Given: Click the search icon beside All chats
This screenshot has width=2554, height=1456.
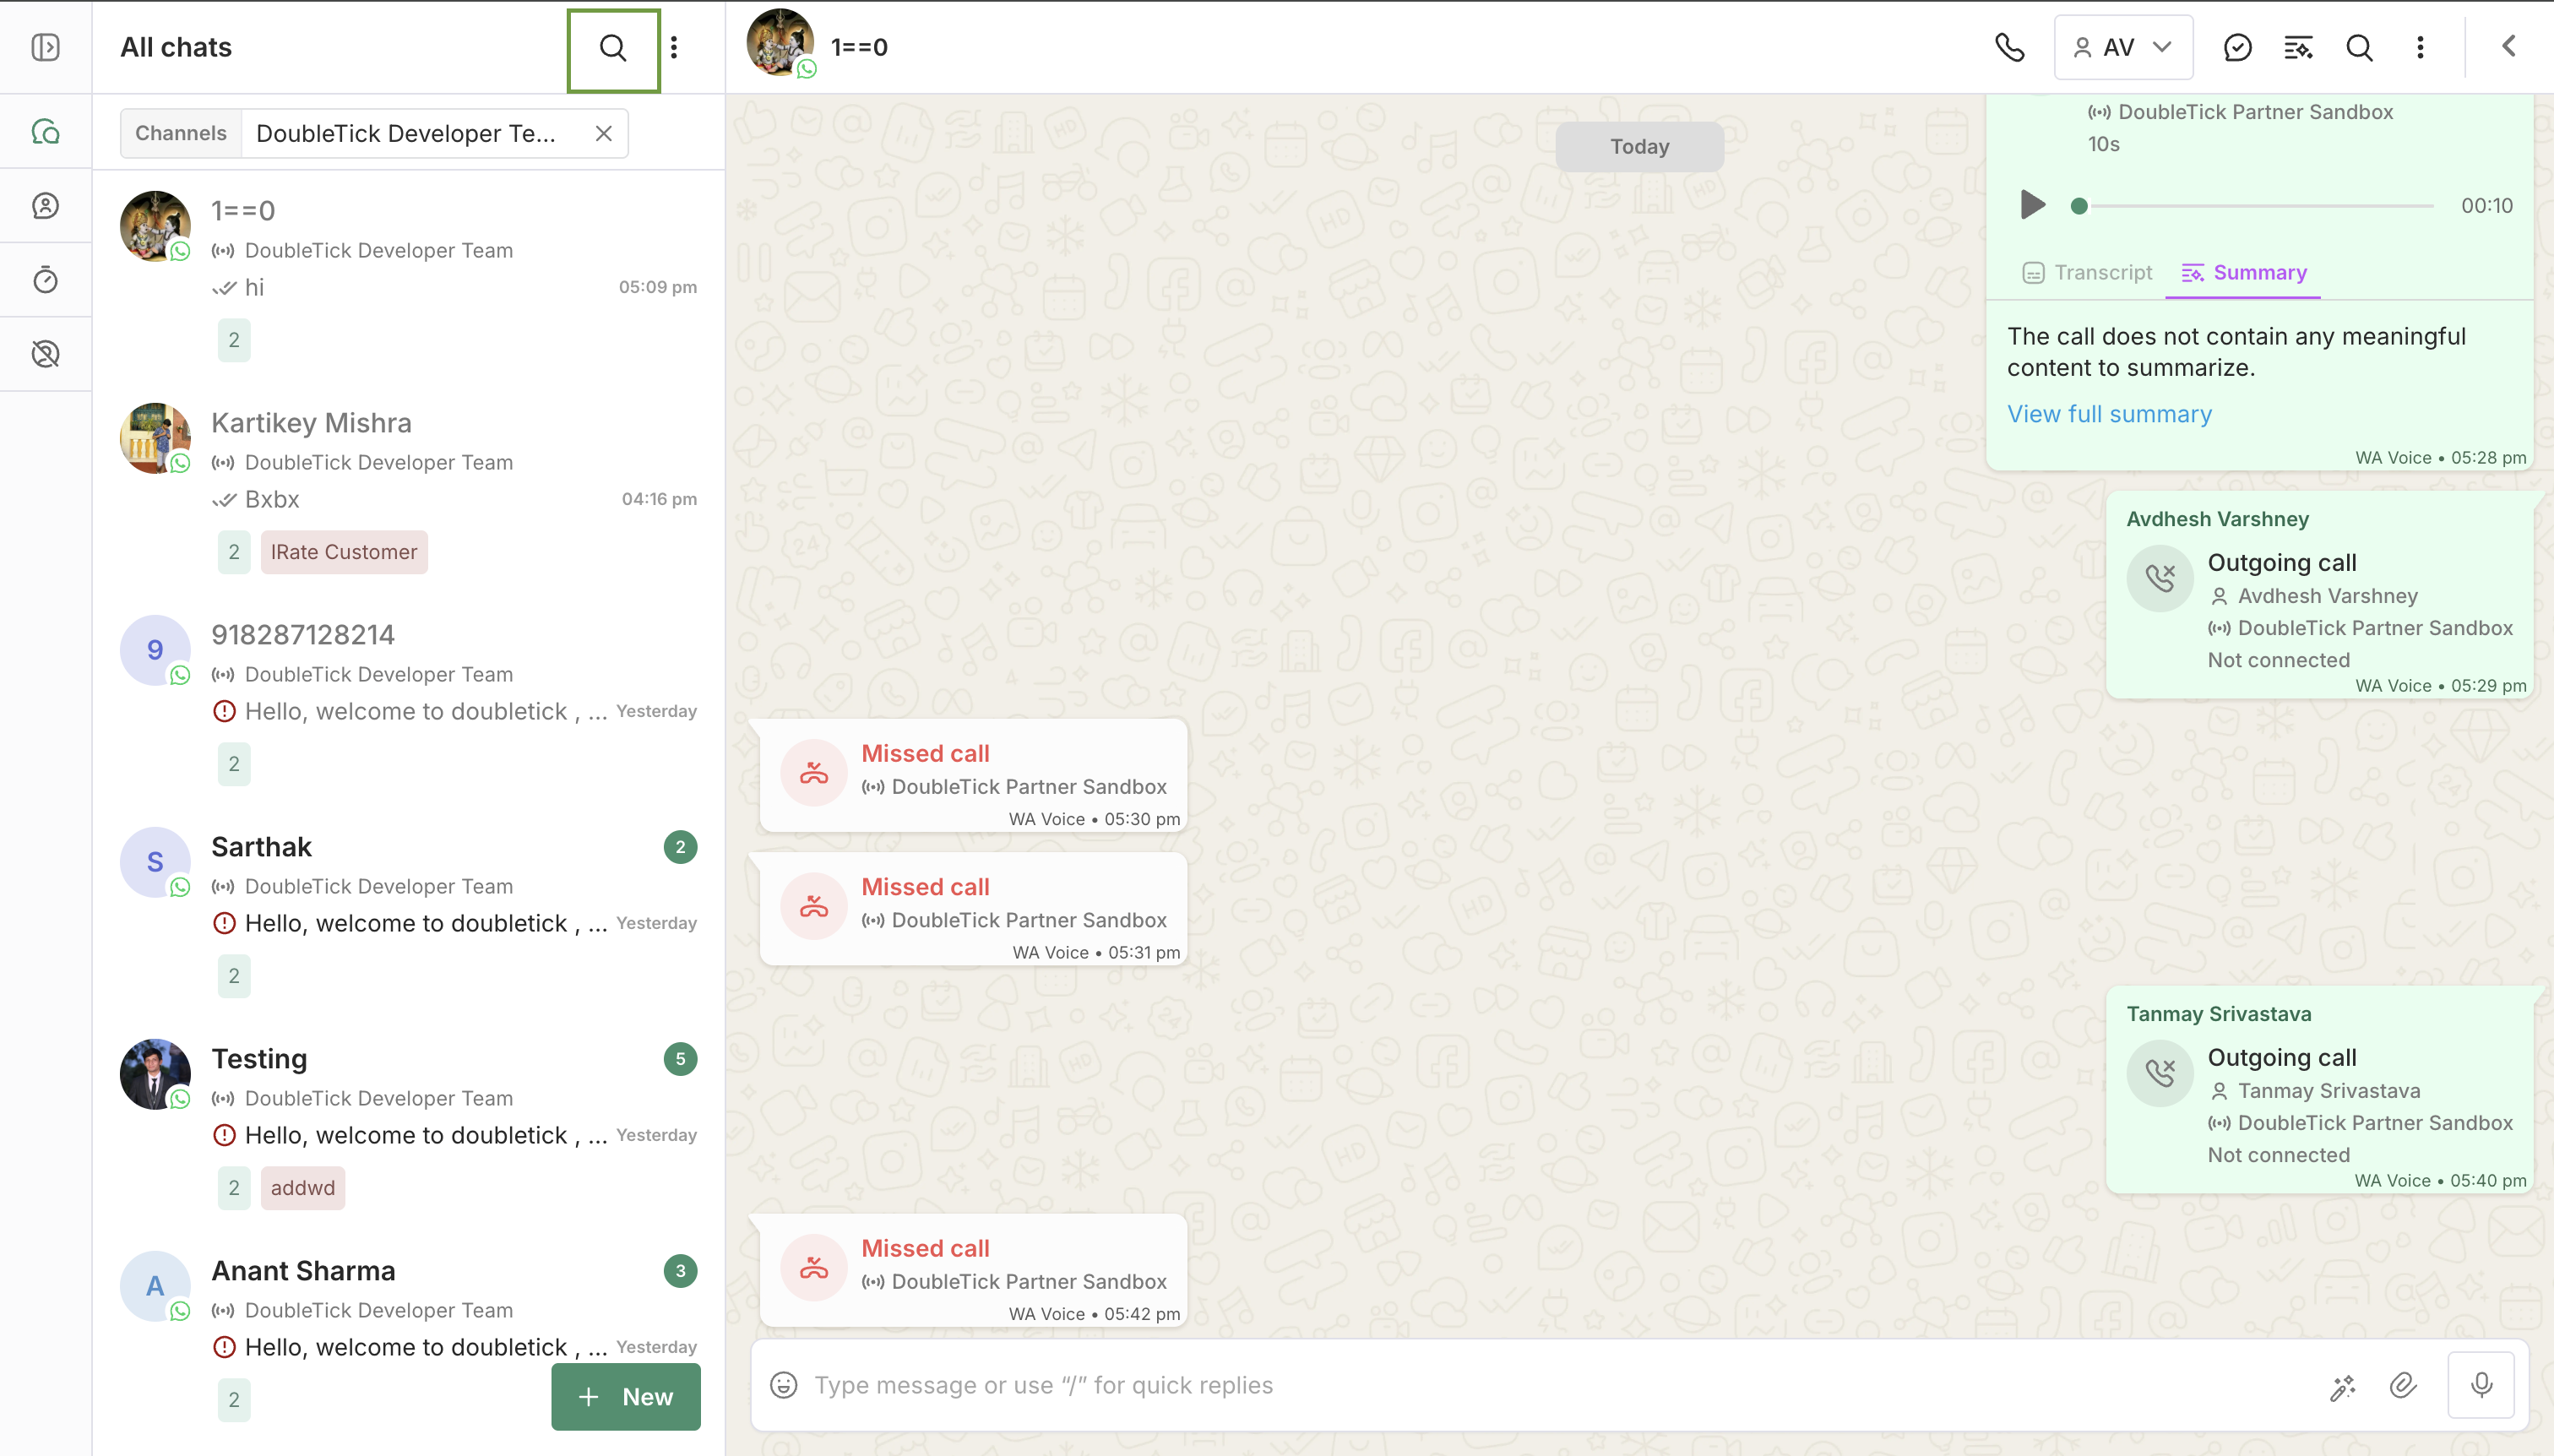Looking at the screenshot, I should 613,48.
